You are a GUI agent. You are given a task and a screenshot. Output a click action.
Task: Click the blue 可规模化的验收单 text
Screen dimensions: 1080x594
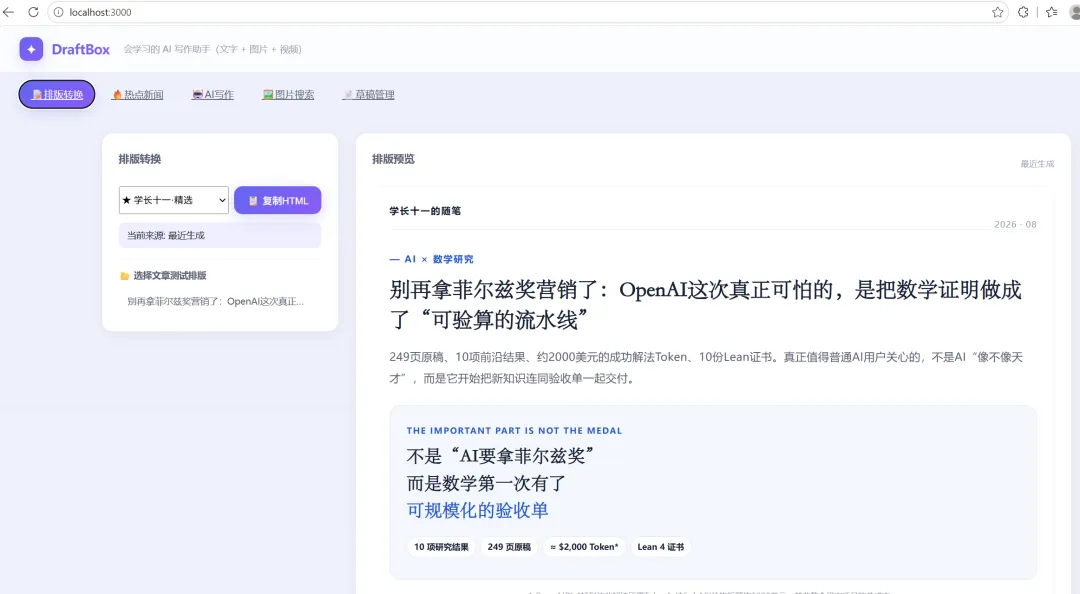(x=477, y=511)
